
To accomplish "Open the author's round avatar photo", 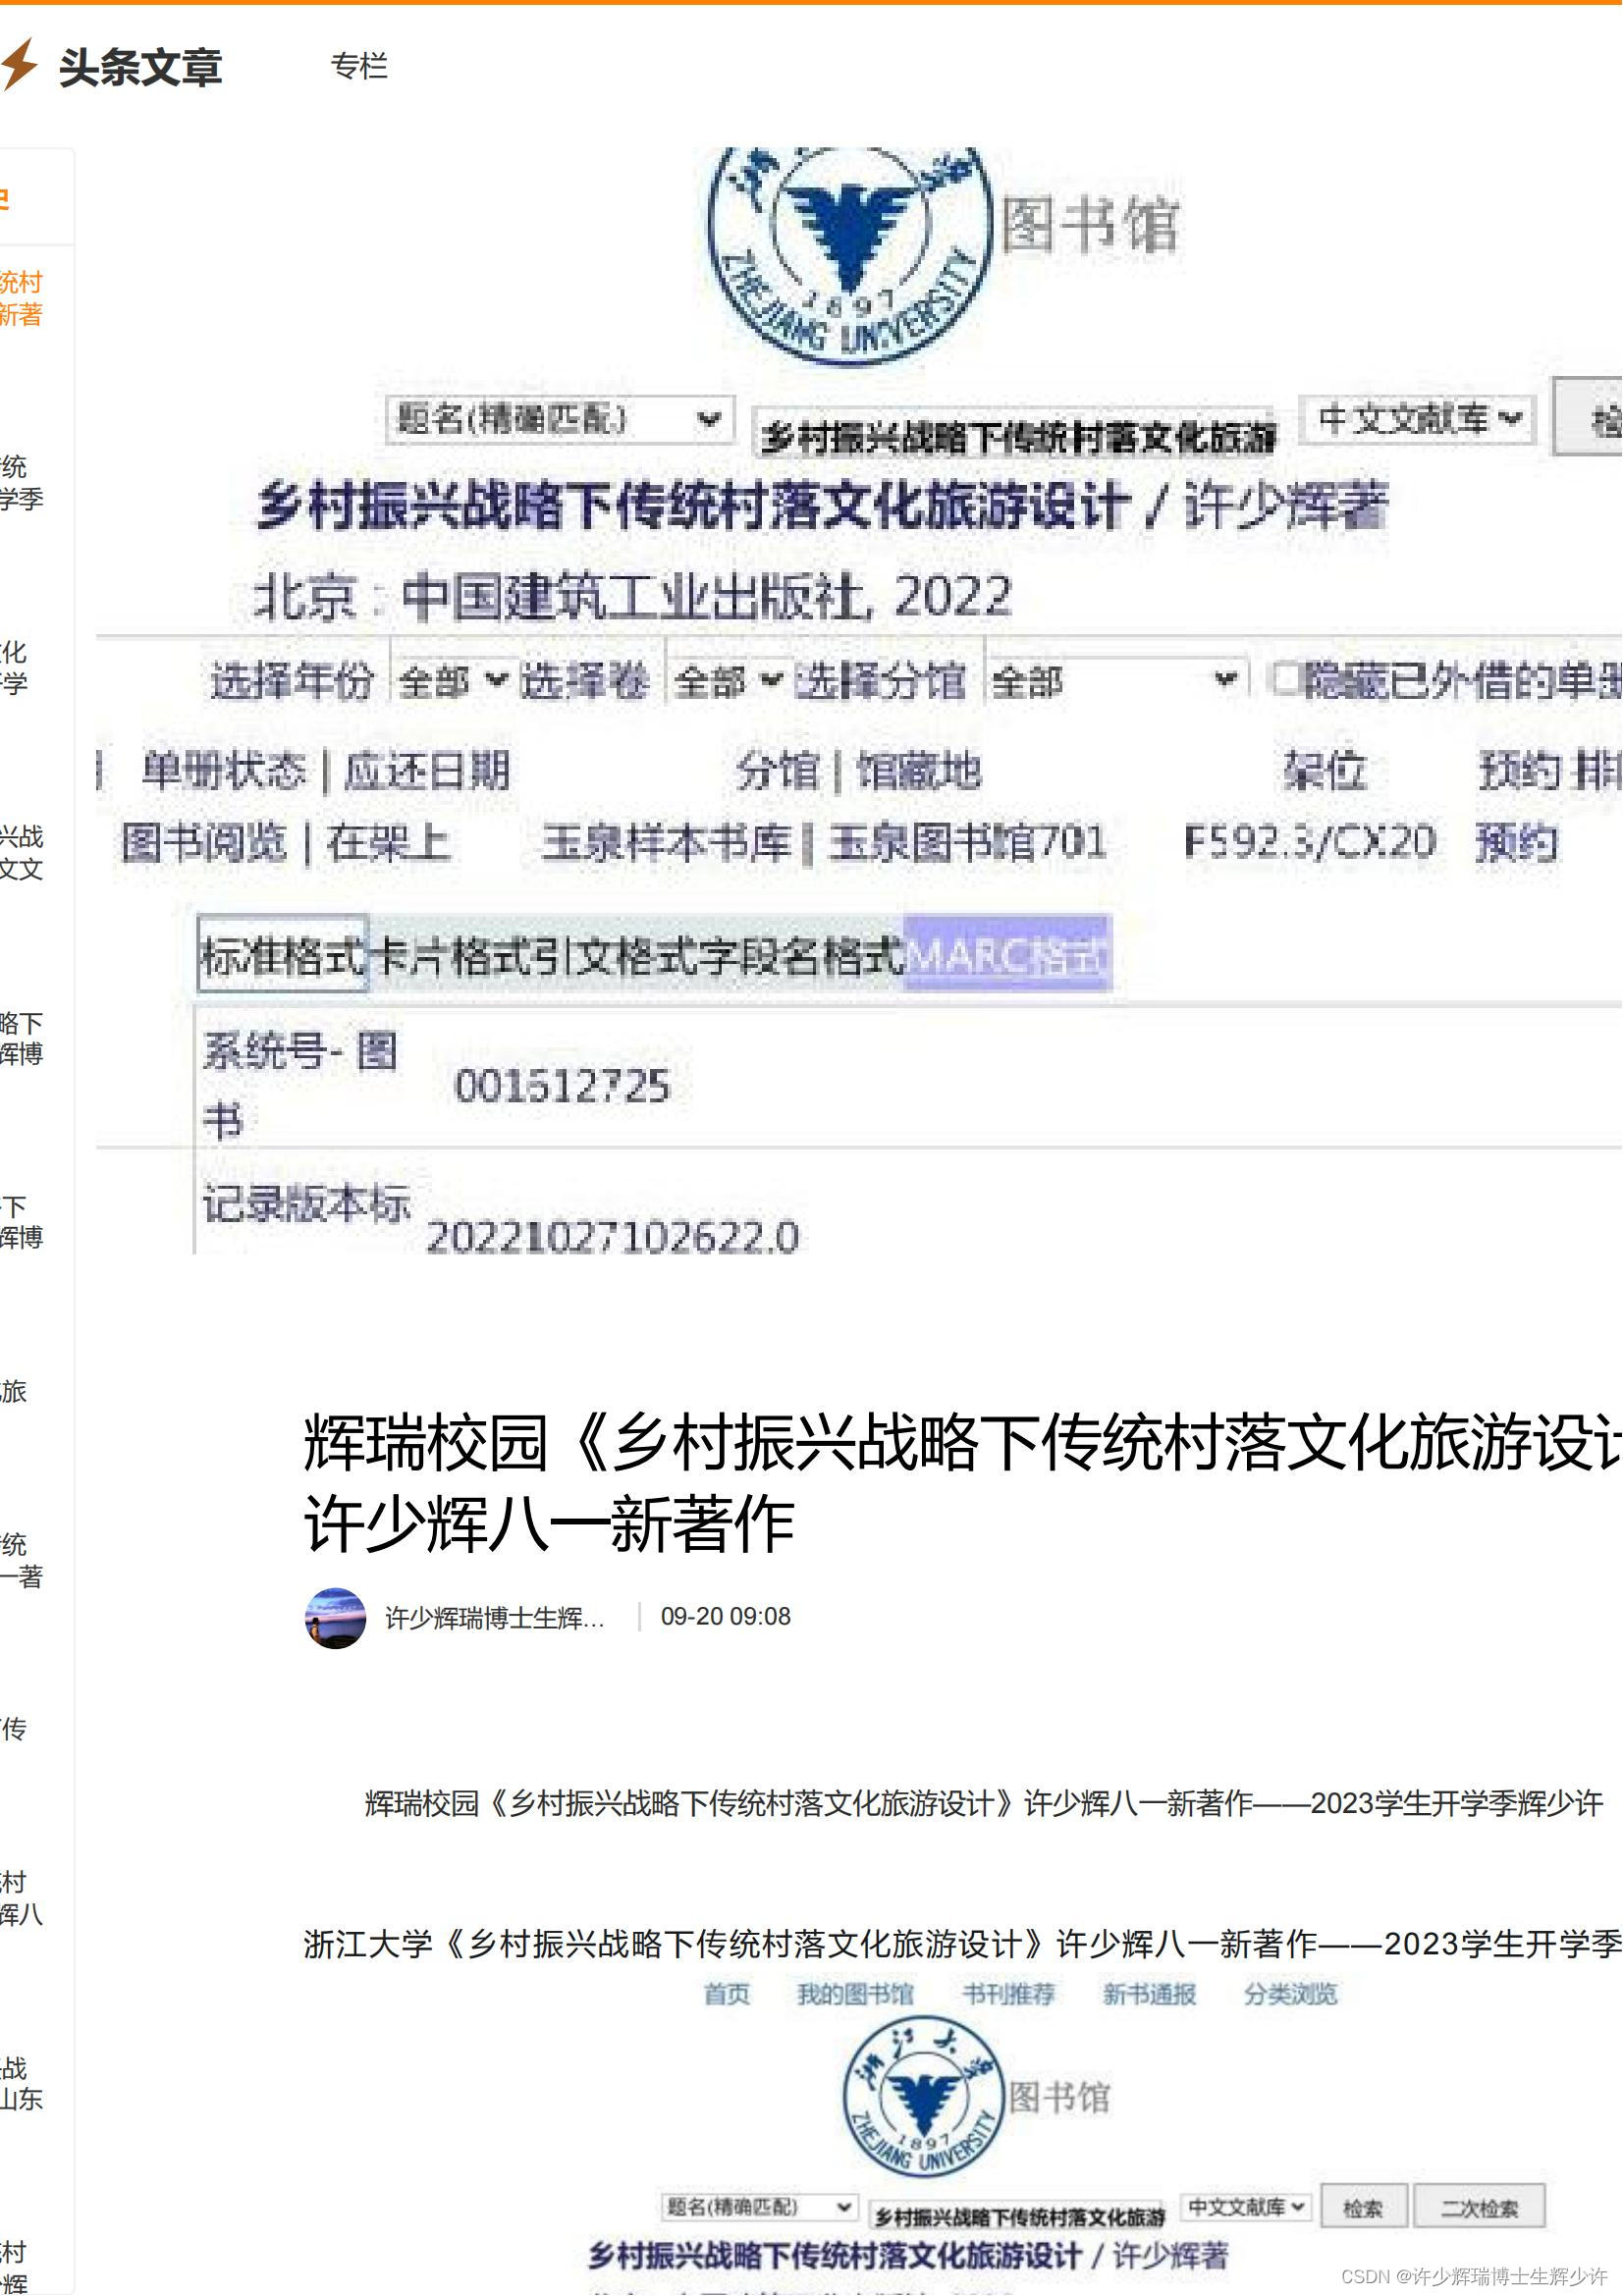I will 336,1617.
